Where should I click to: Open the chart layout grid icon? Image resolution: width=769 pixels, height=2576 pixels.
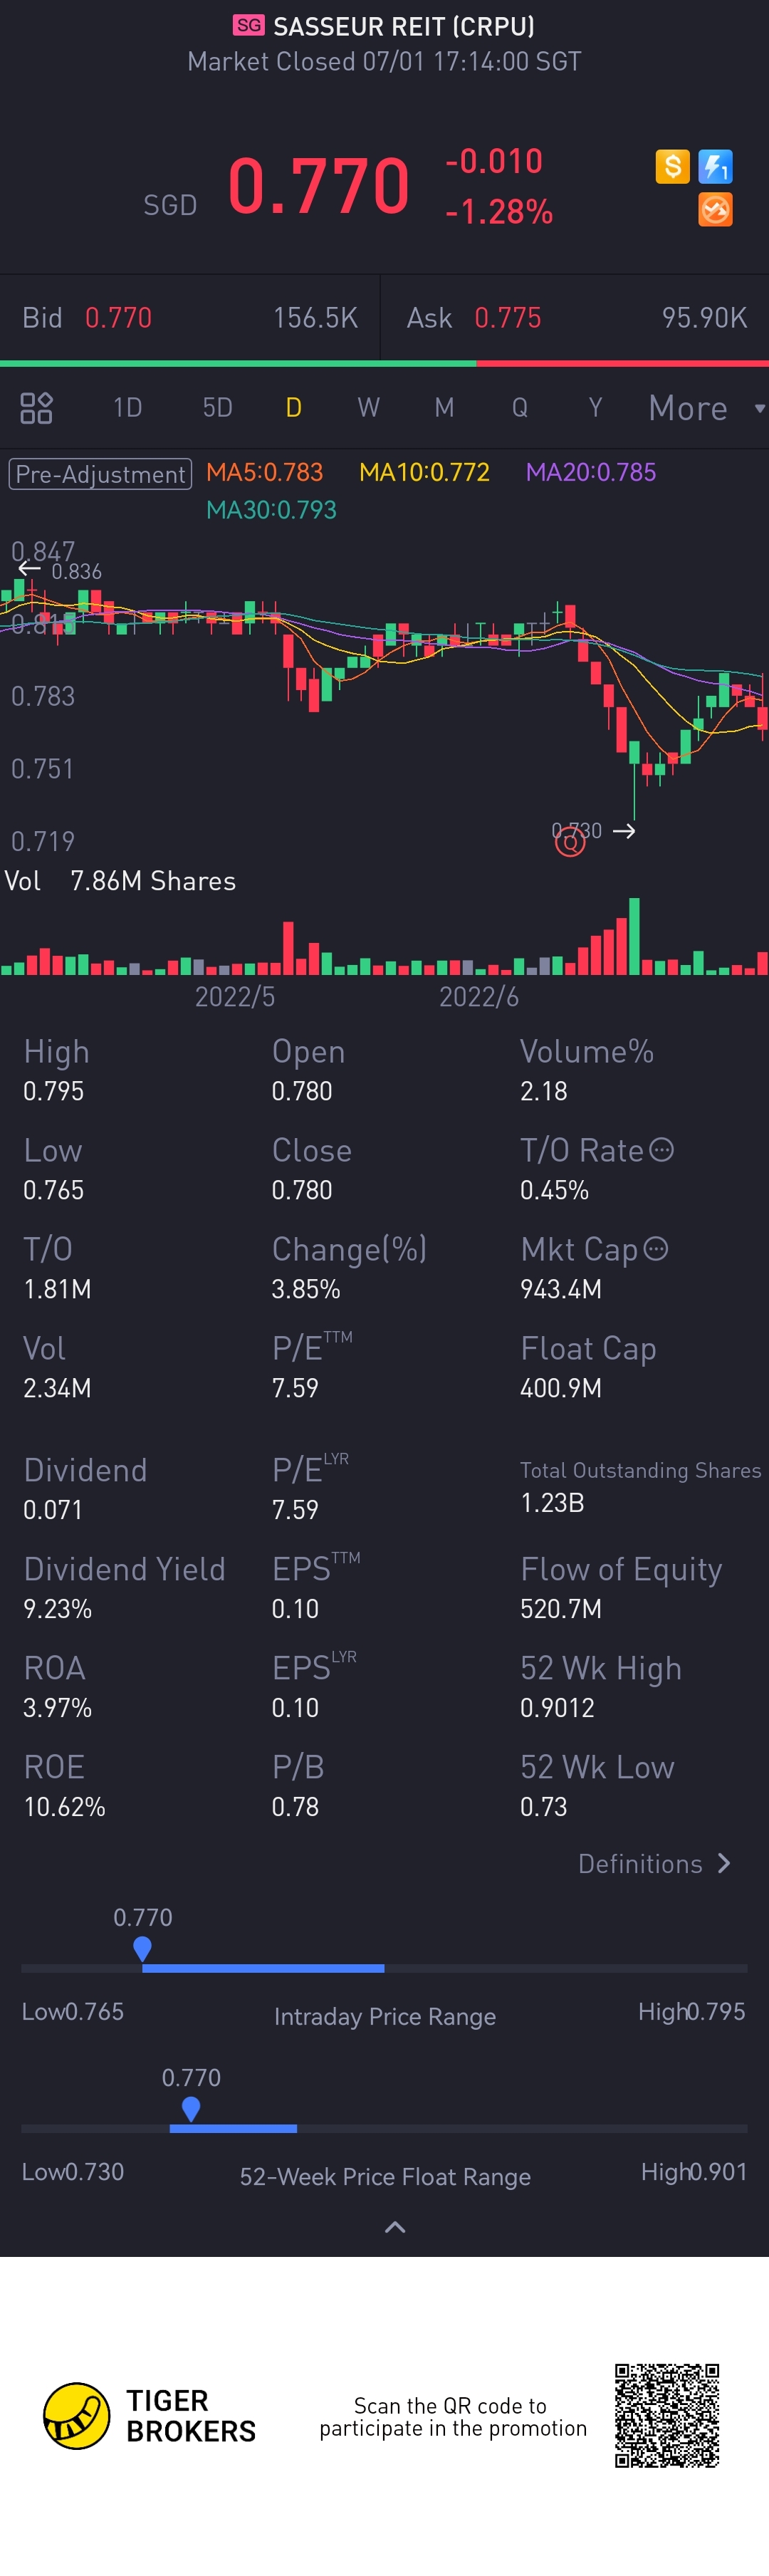(x=36, y=408)
